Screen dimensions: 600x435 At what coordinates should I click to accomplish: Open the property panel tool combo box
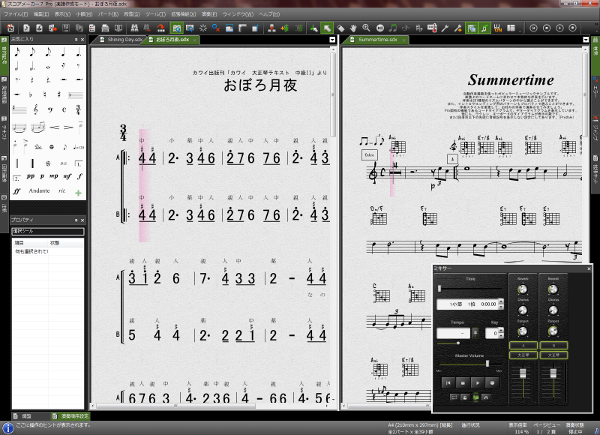(x=47, y=231)
